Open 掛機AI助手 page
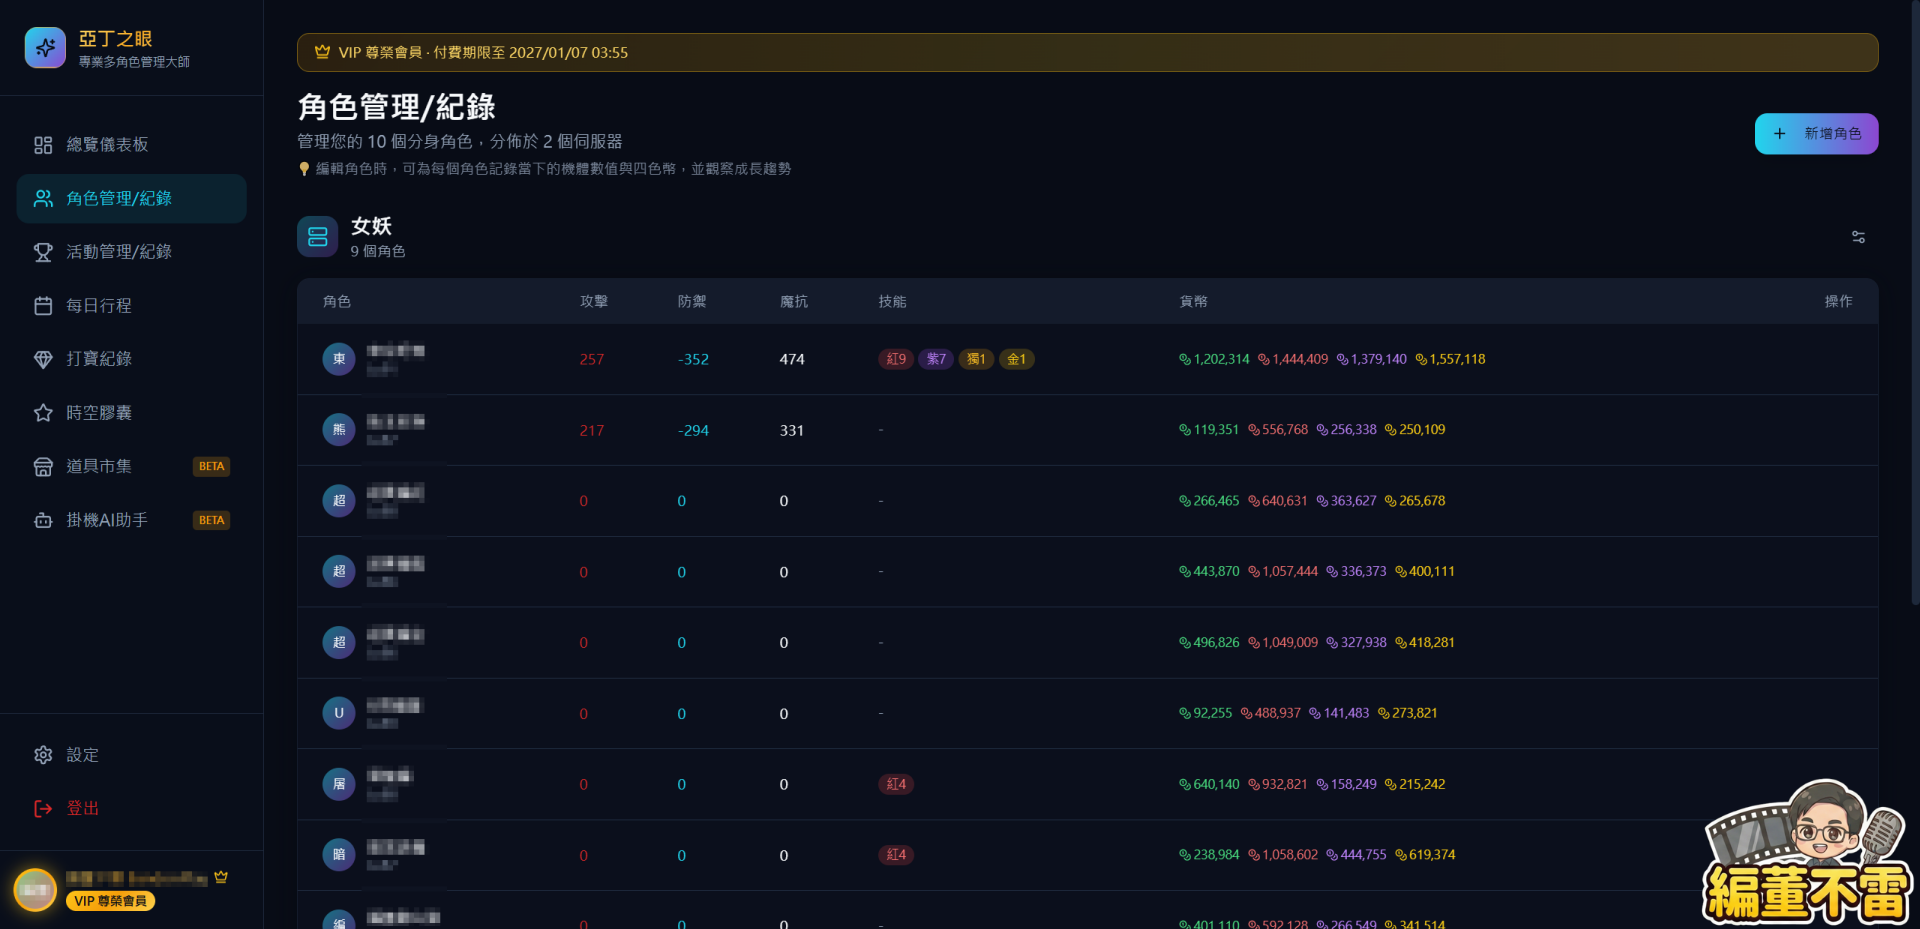This screenshot has height=929, width=1920. [131, 520]
